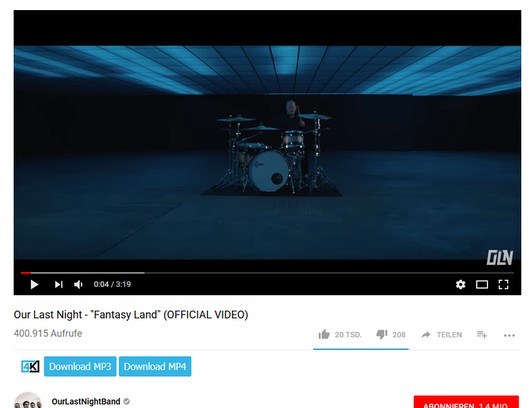Click the OLN watermark in the video
The image size is (532, 408).
[500, 258]
